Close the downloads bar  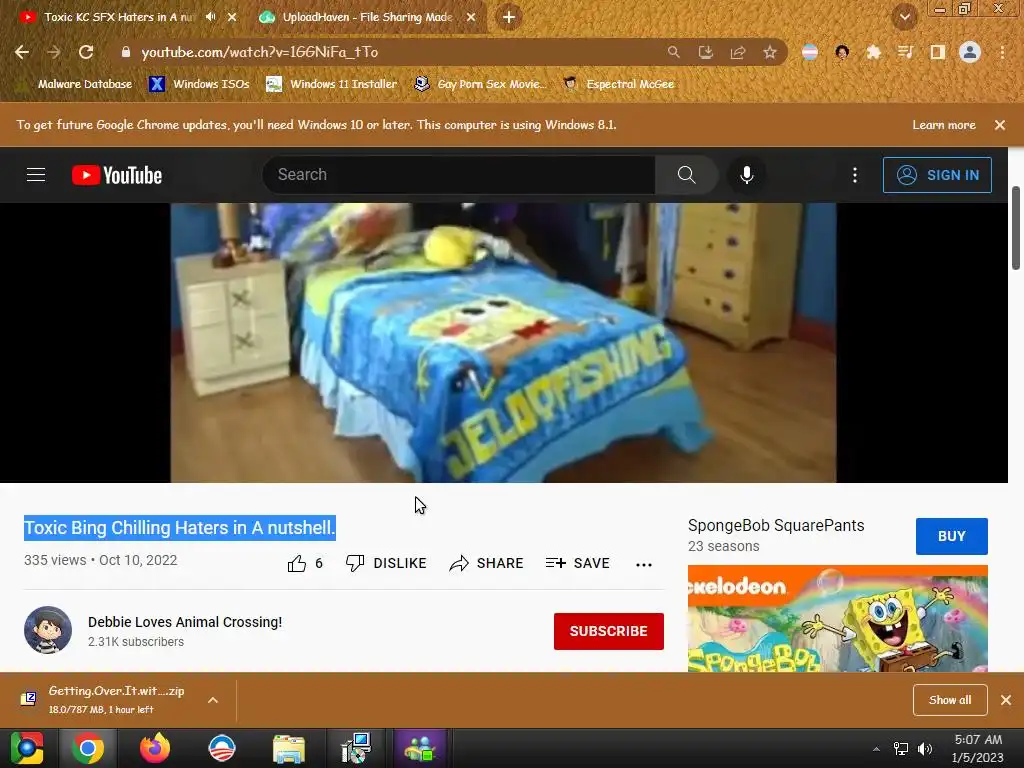click(x=1006, y=700)
